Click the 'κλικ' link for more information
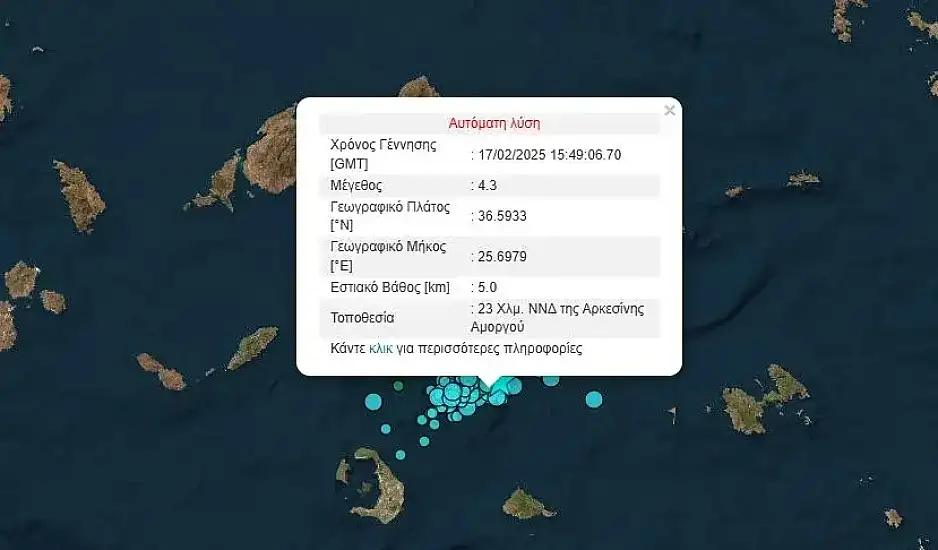Viewport: 938px width, 550px height. pyautogui.click(x=381, y=349)
